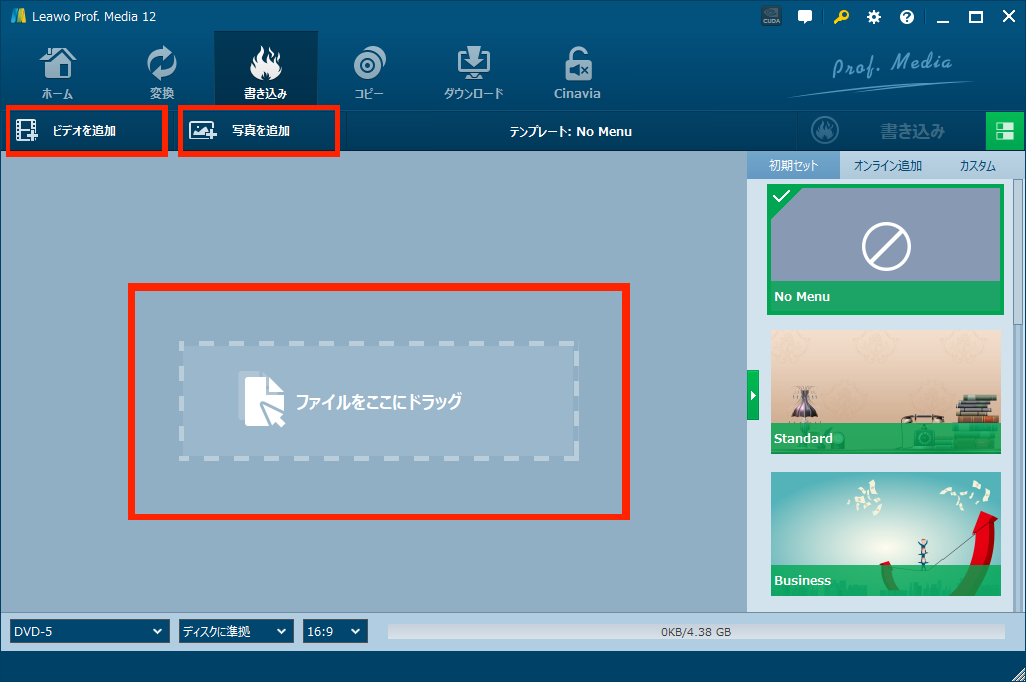Click the key registration icon
Image resolution: width=1026 pixels, height=682 pixels.
(x=841, y=17)
